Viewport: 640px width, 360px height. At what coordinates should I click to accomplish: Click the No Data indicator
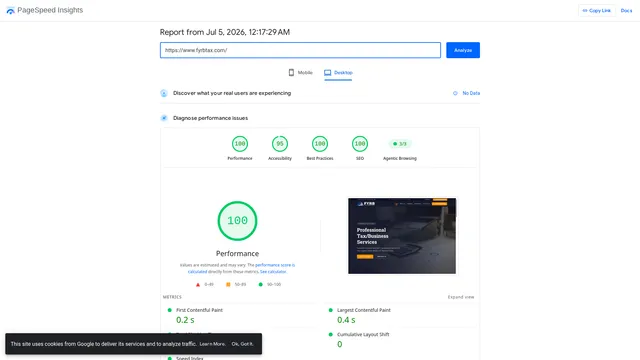pos(466,93)
